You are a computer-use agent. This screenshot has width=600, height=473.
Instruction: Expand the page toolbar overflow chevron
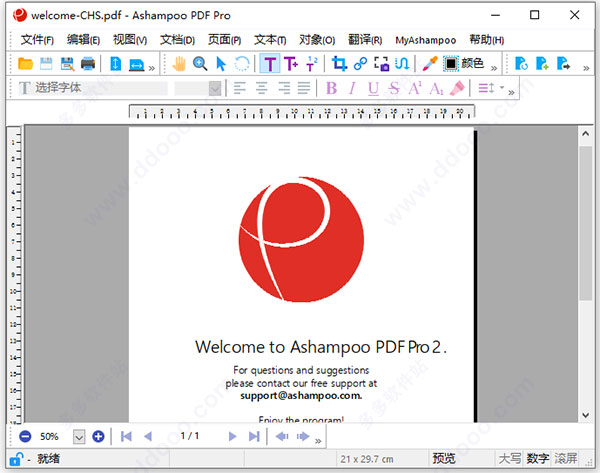tap(586, 69)
